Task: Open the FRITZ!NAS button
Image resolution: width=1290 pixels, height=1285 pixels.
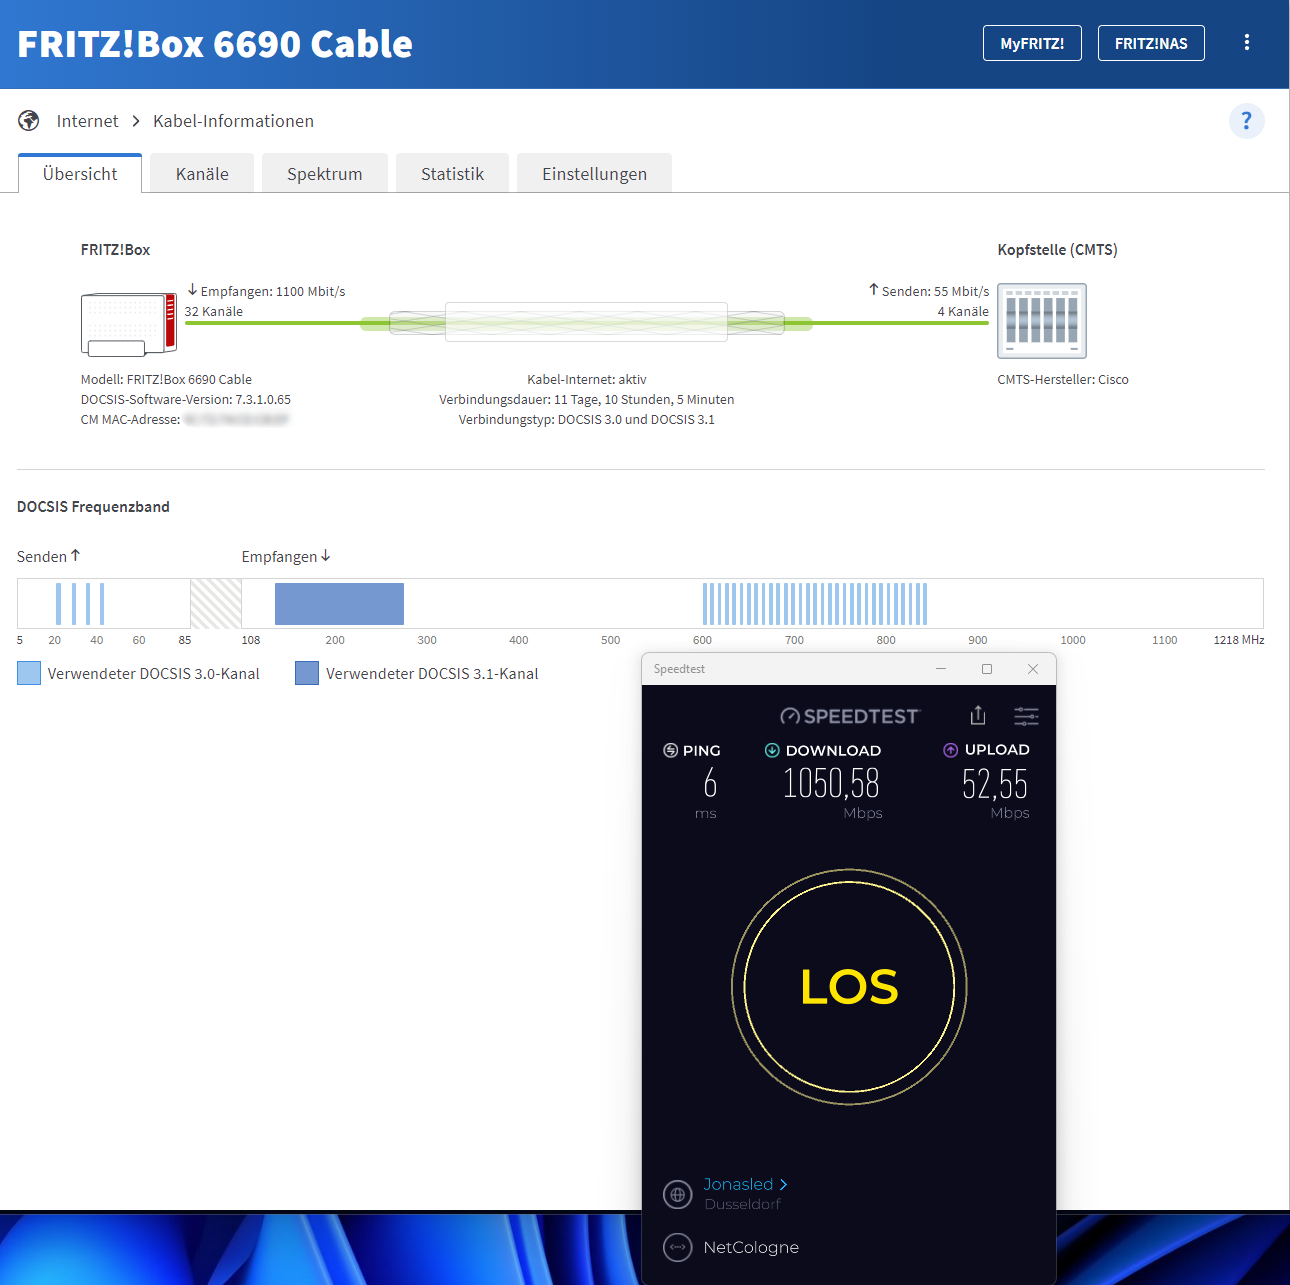Action: (1151, 43)
